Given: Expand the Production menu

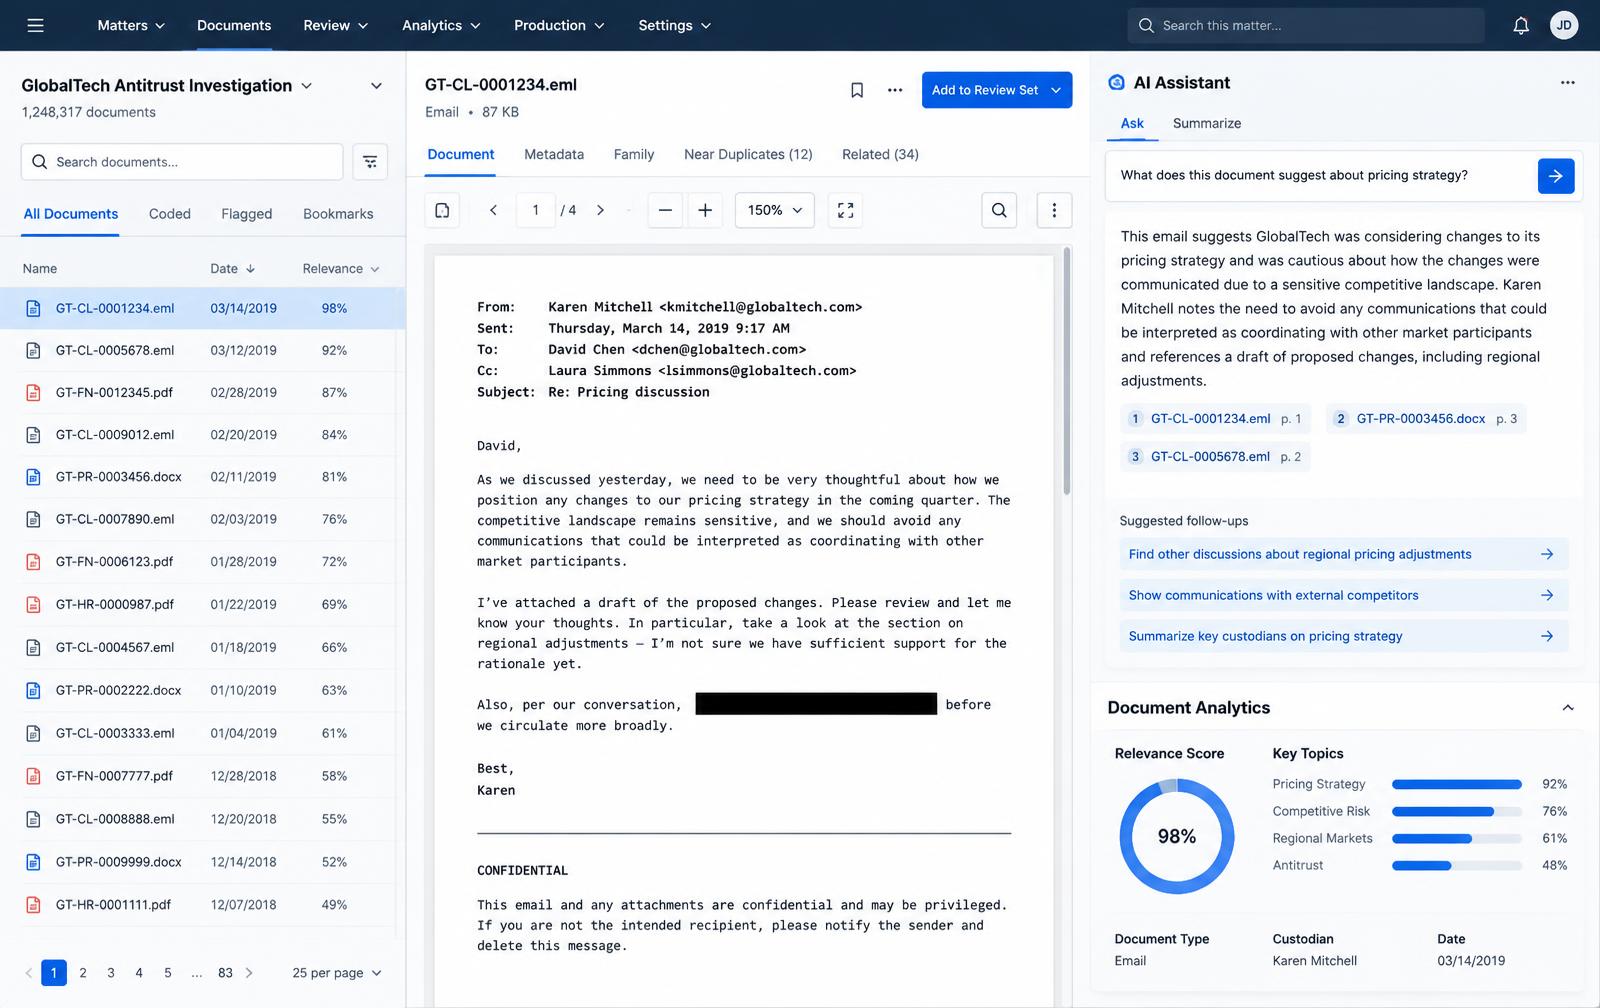Looking at the screenshot, I should click(559, 25).
